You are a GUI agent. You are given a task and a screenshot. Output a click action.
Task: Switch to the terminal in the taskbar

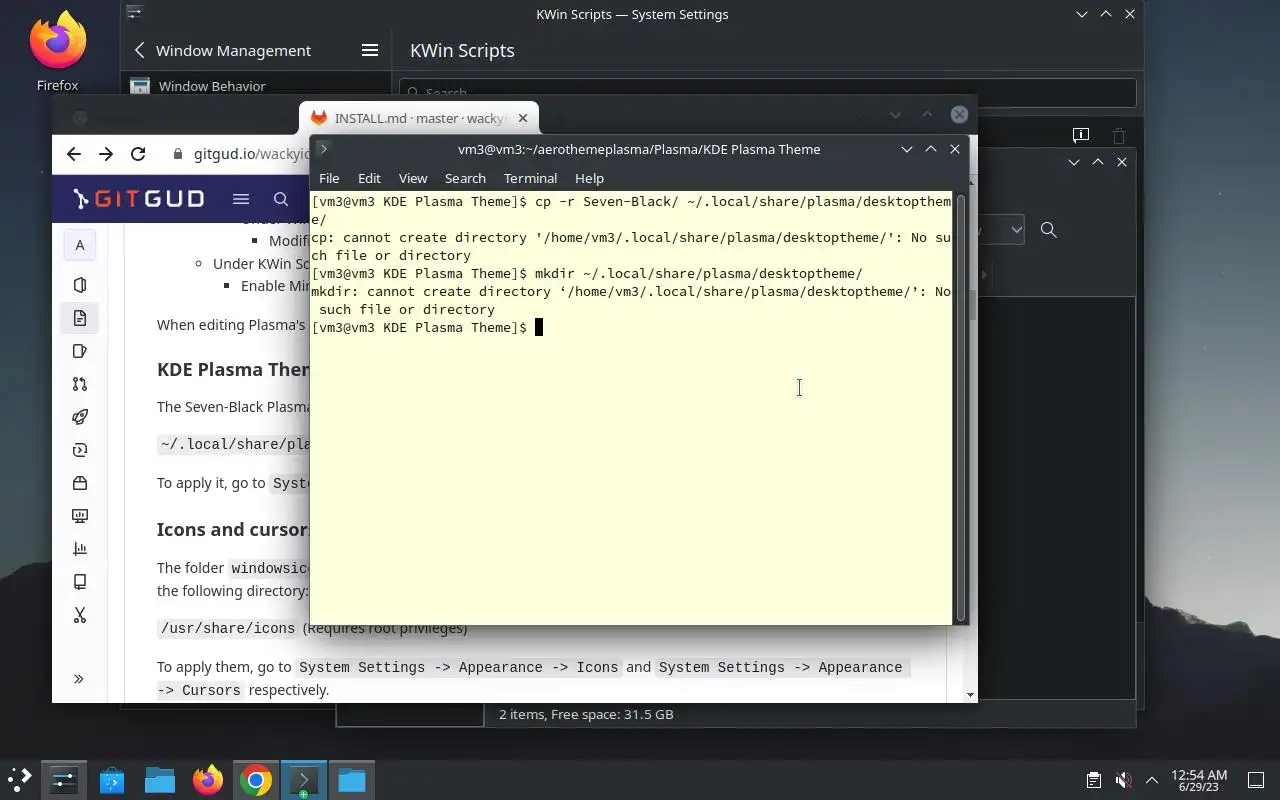coord(304,780)
